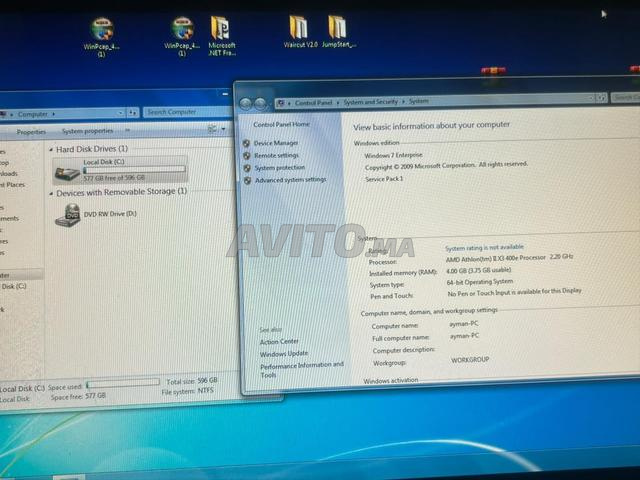Click Properties in Computer window toolbar
The height and width of the screenshot is (480, 640).
(31, 132)
